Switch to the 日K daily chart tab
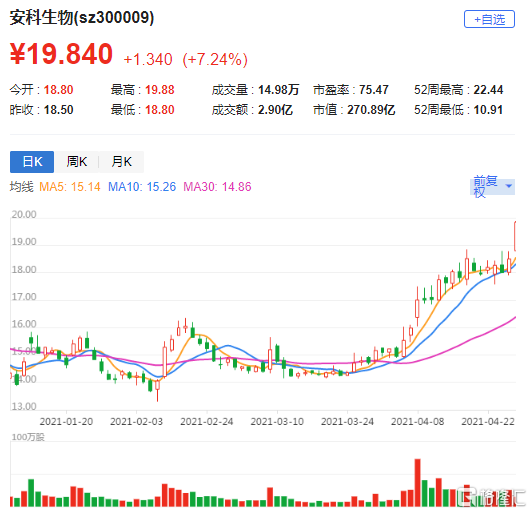 pyautogui.click(x=32, y=162)
